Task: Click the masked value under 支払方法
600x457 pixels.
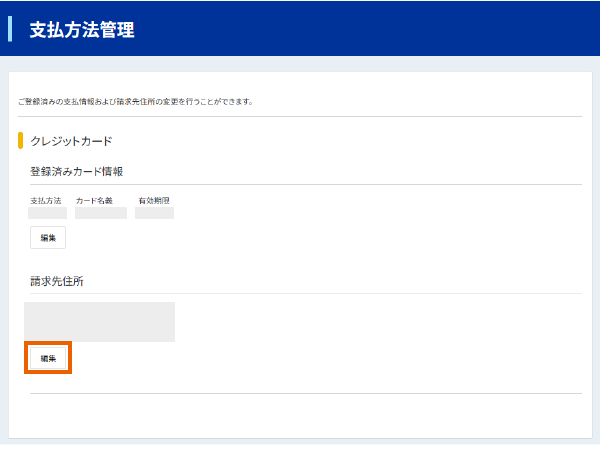Action: tap(47, 213)
